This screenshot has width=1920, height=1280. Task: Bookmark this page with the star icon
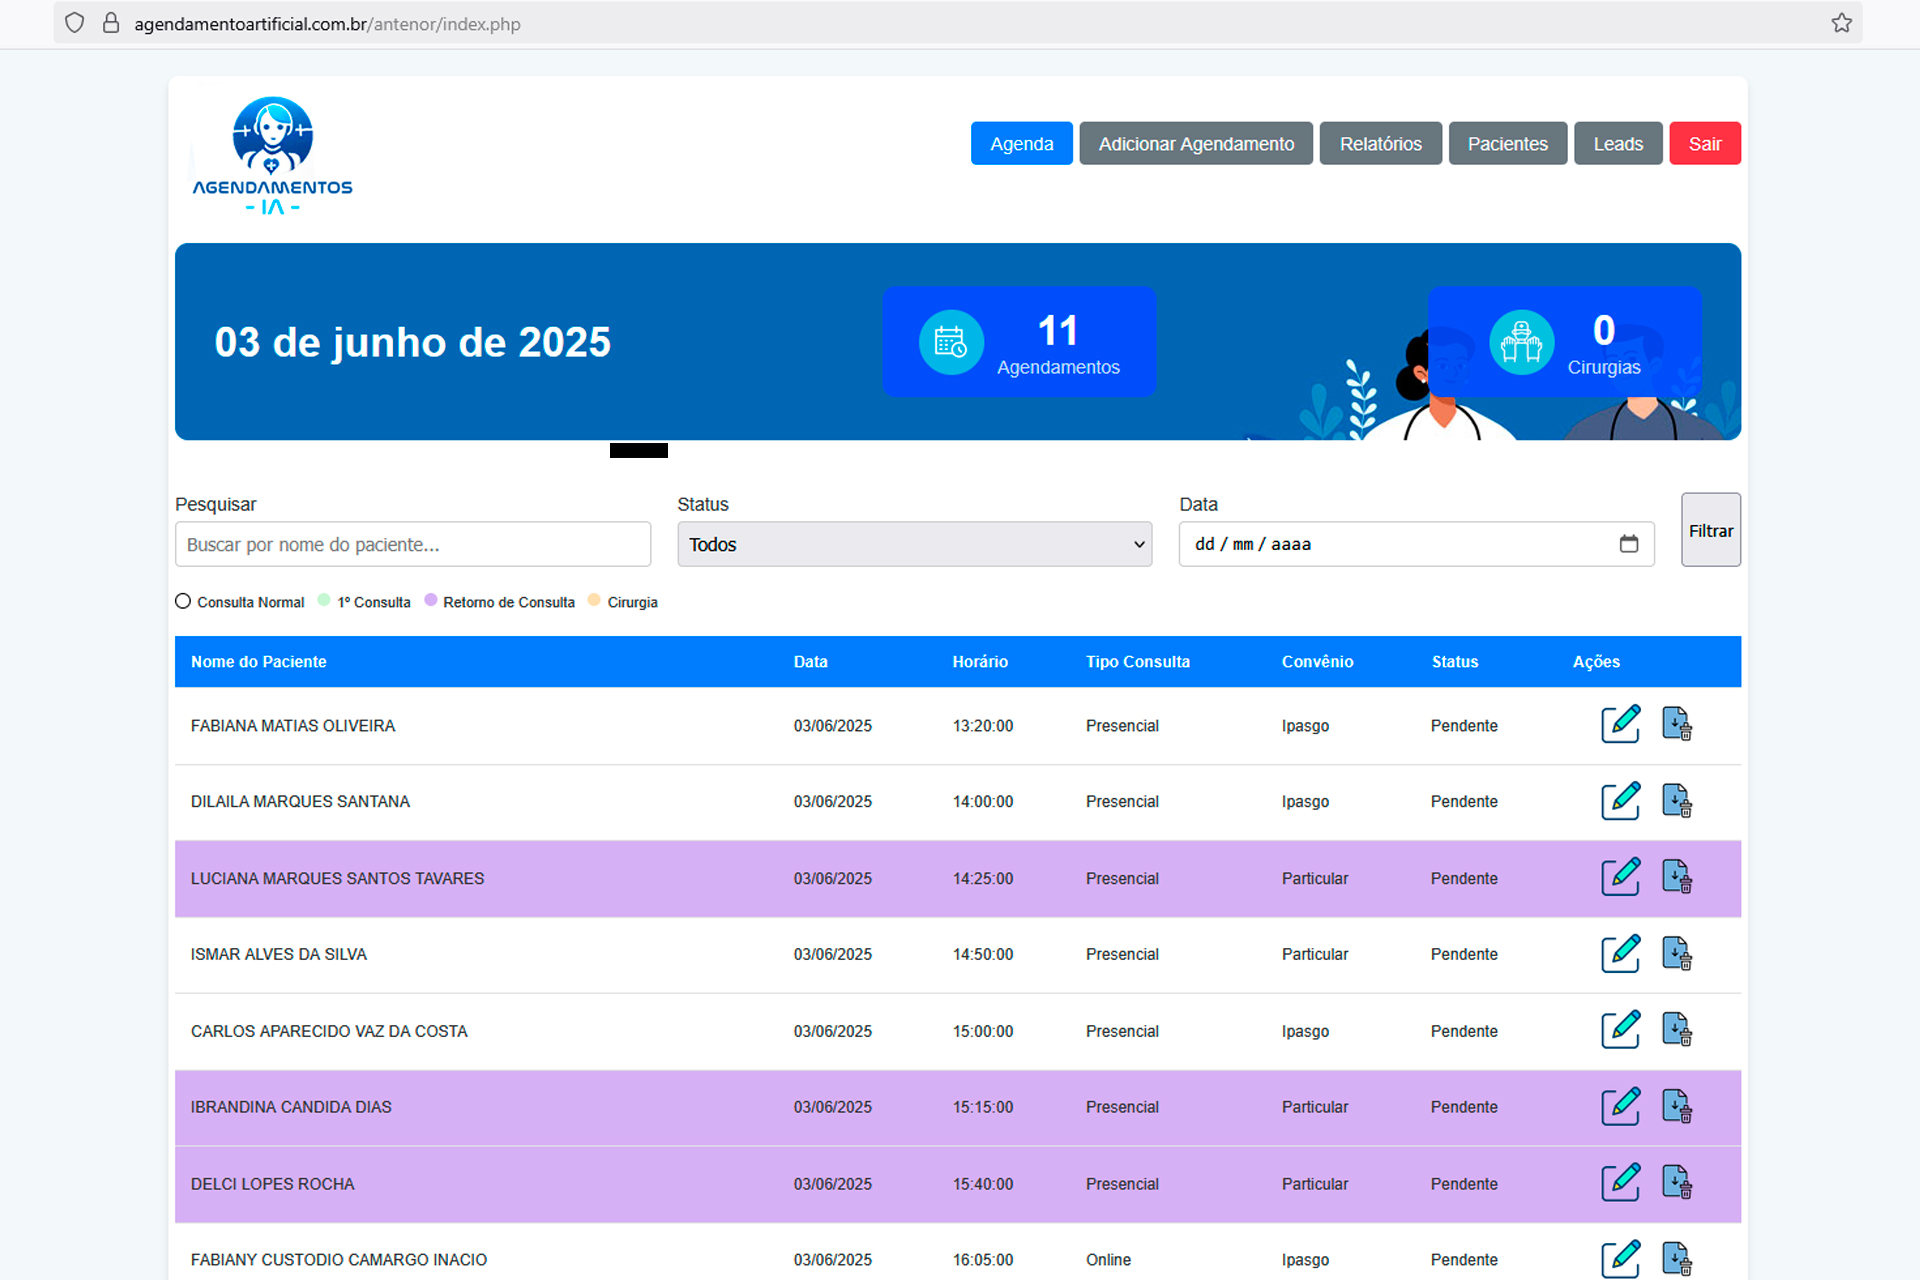[1841, 23]
